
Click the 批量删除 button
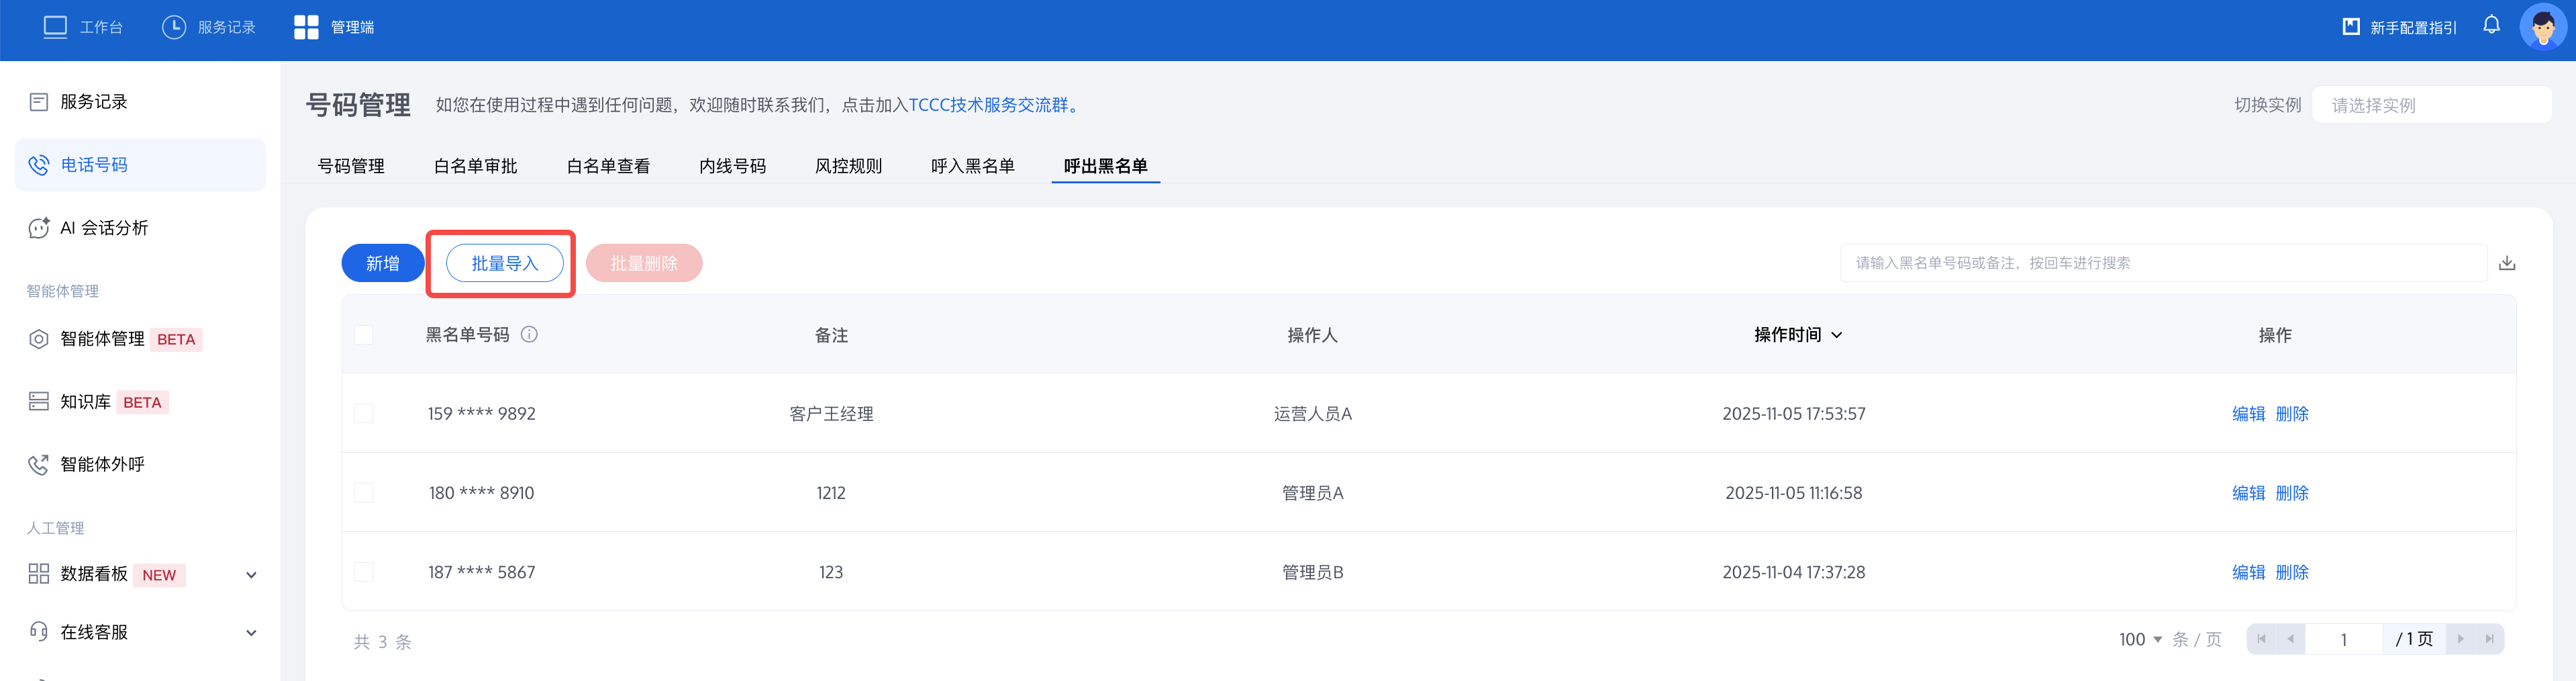point(644,263)
